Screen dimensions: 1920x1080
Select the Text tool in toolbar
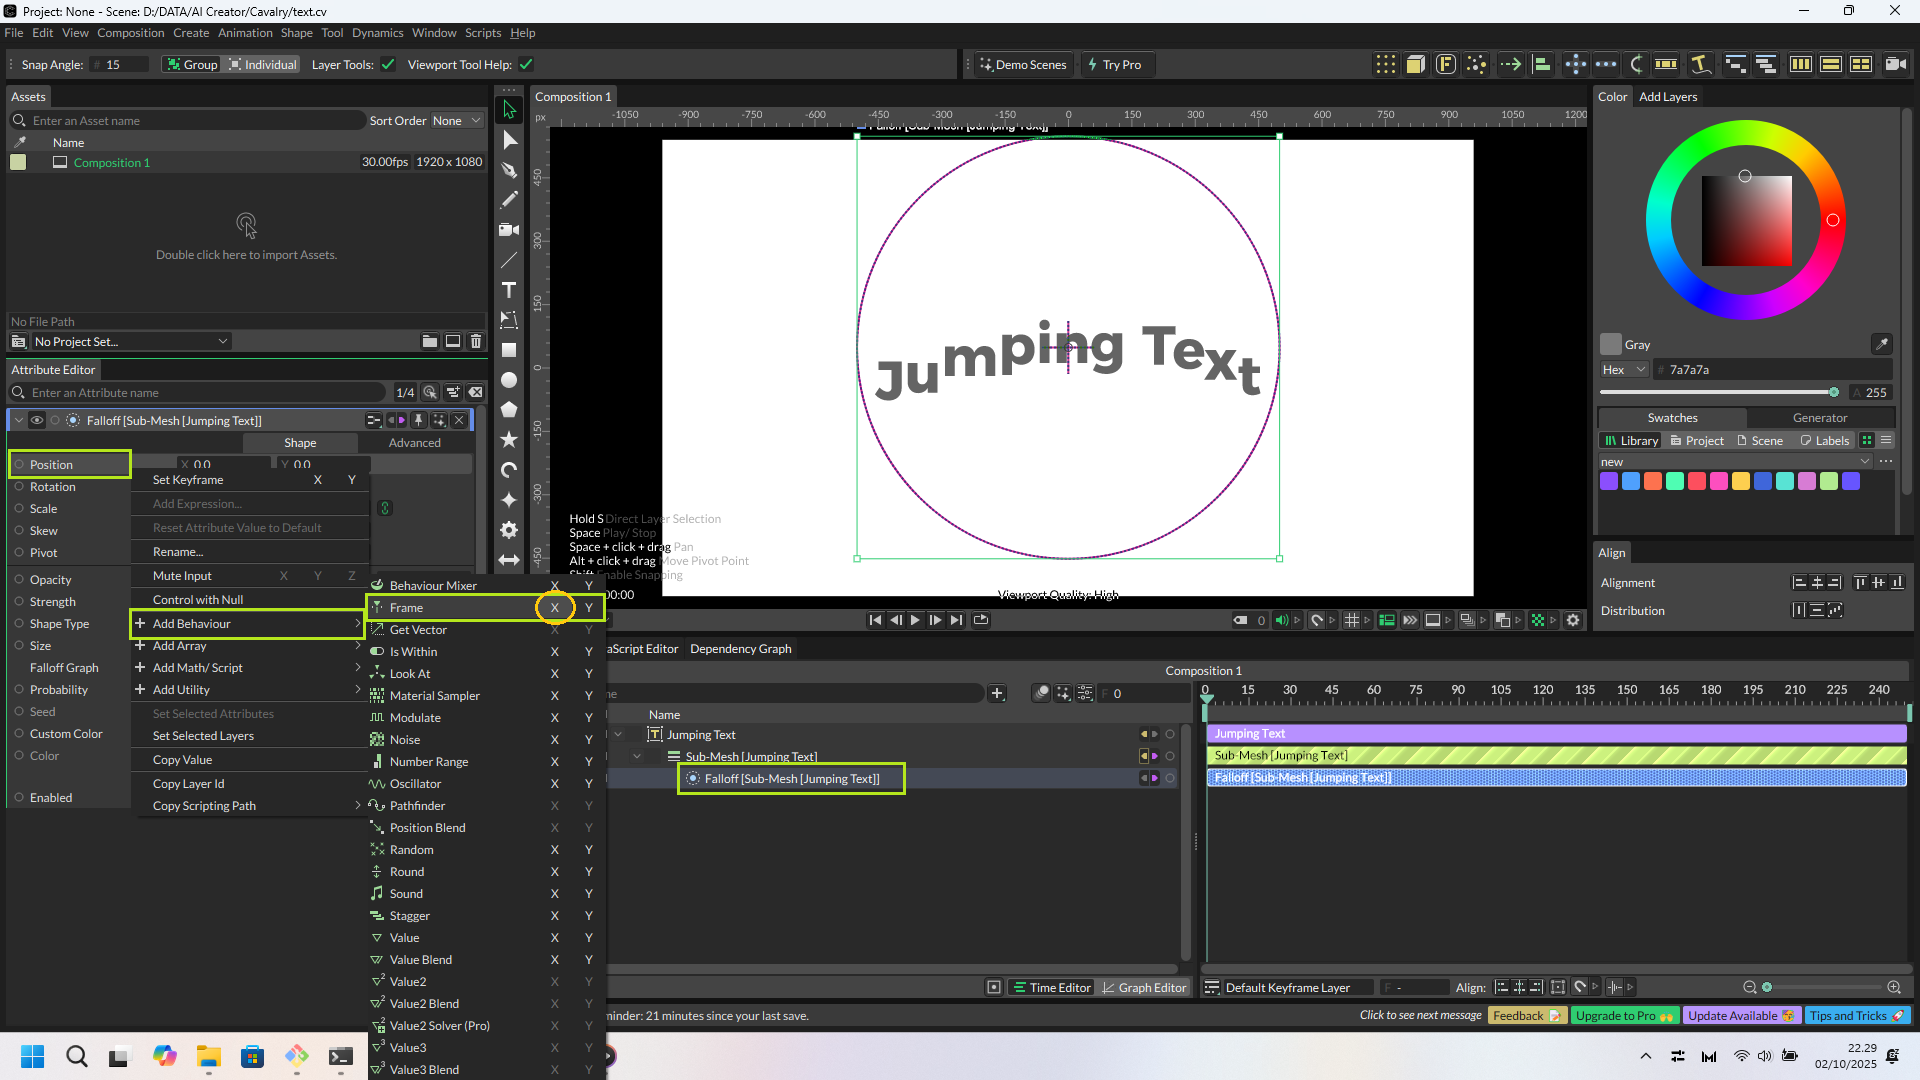click(509, 290)
